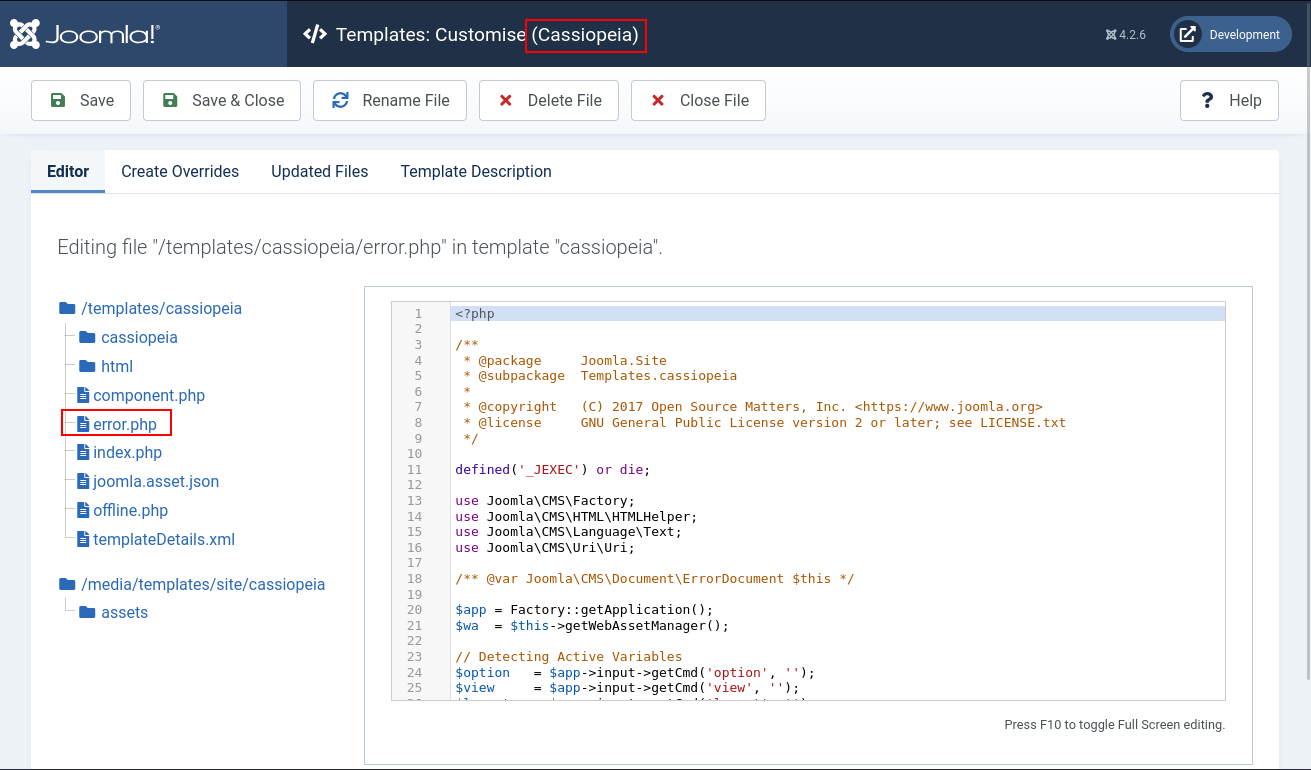Switch to the Create Overrides tab
This screenshot has height=770, width=1311.
[180, 171]
